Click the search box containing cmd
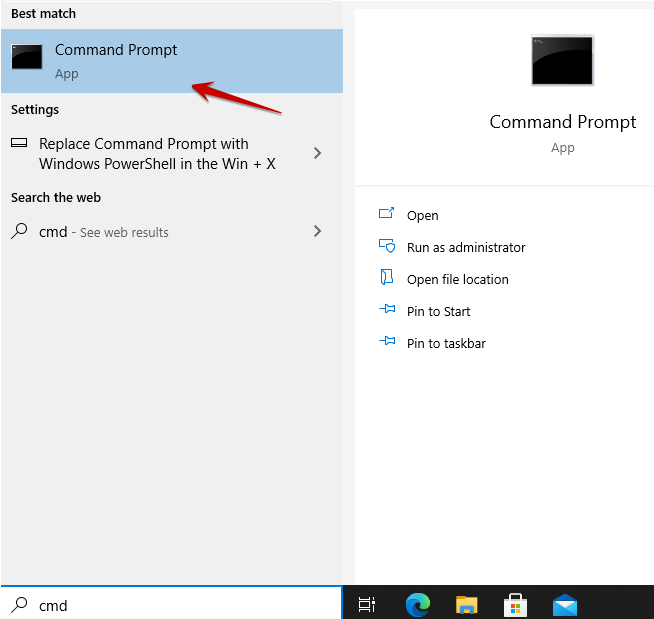Image resolution: width=654 pixels, height=619 pixels. click(180, 605)
